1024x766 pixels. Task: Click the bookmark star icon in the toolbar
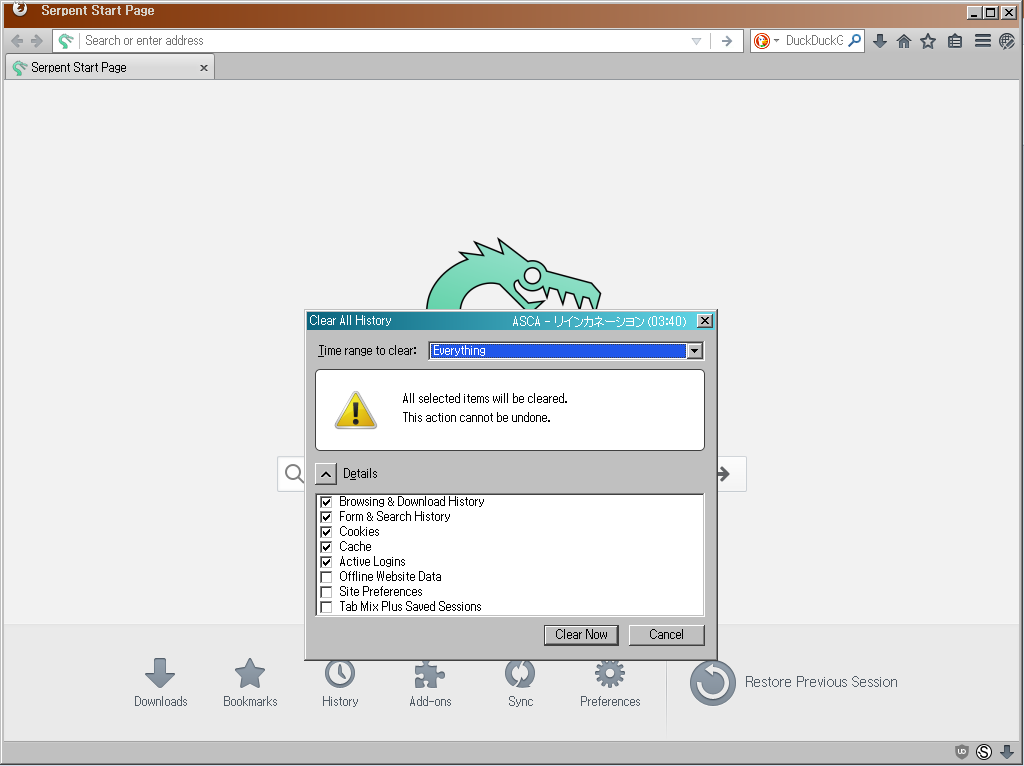pyautogui.click(x=928, y=41)
